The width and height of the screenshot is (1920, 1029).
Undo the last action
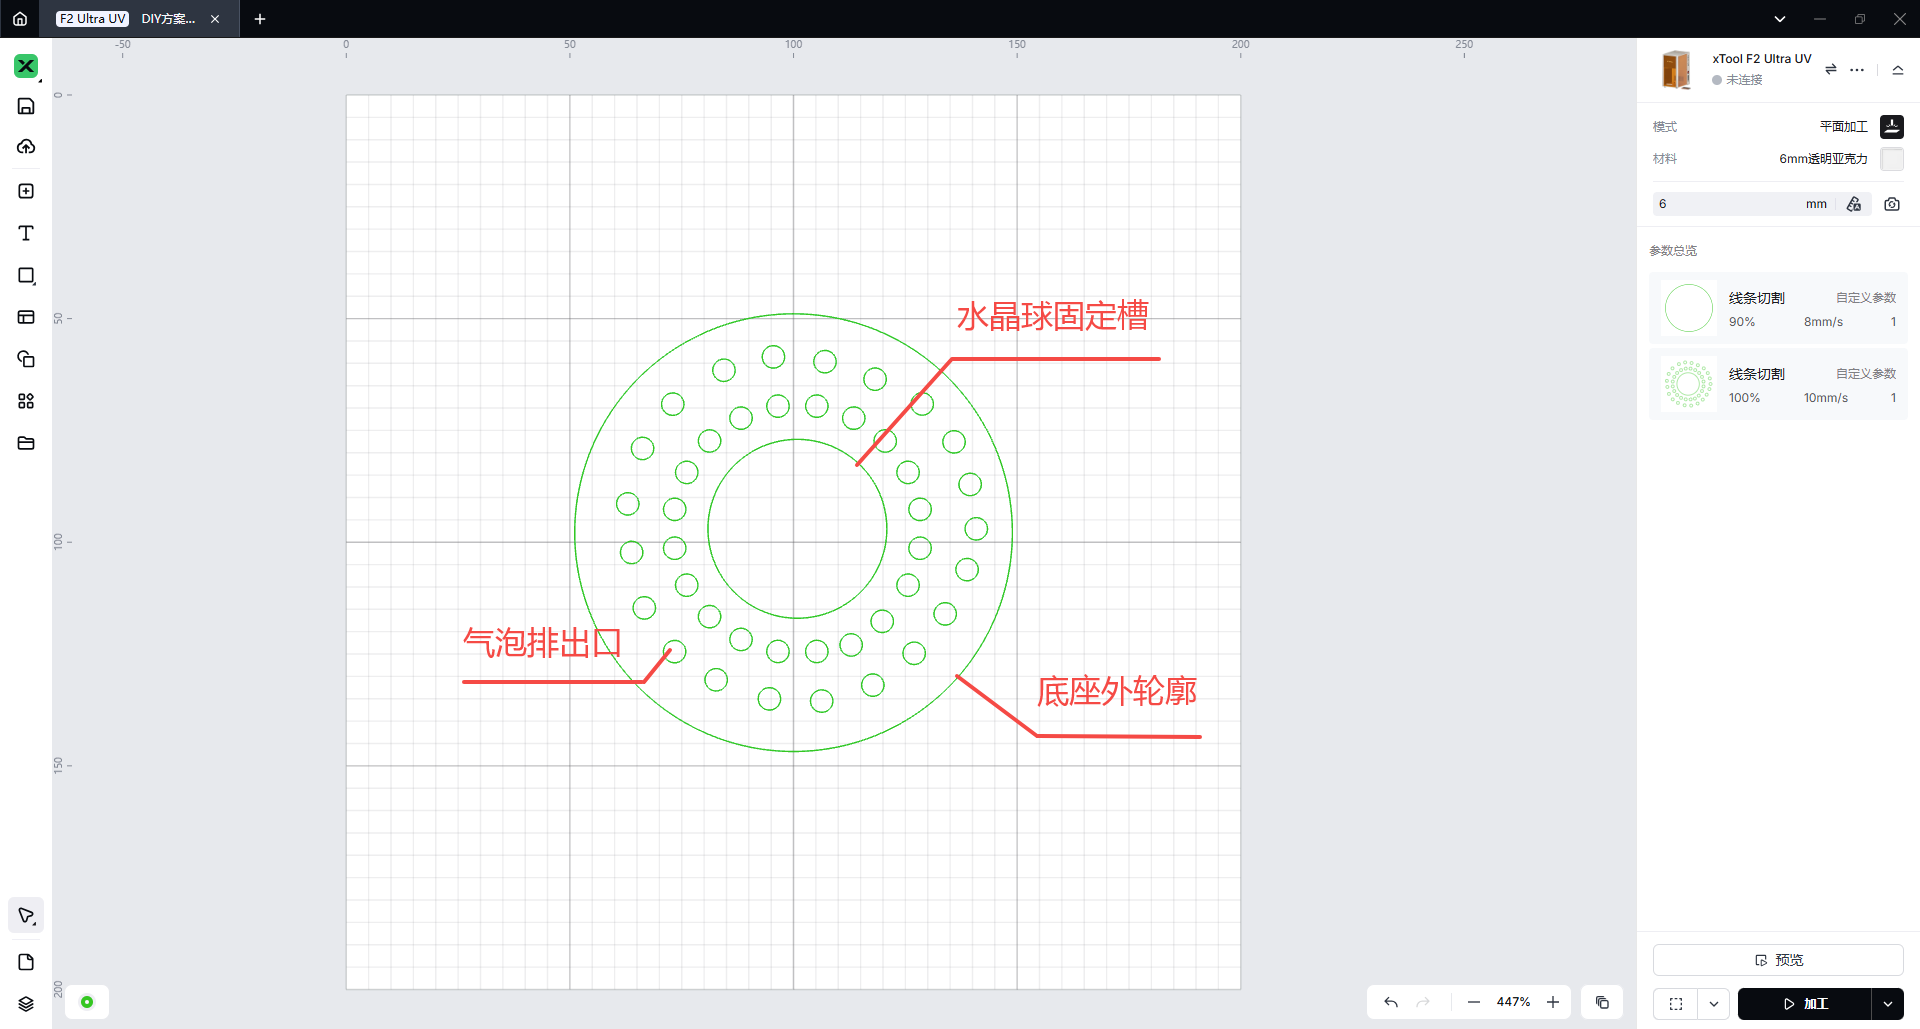[x=1391, y=1002]
